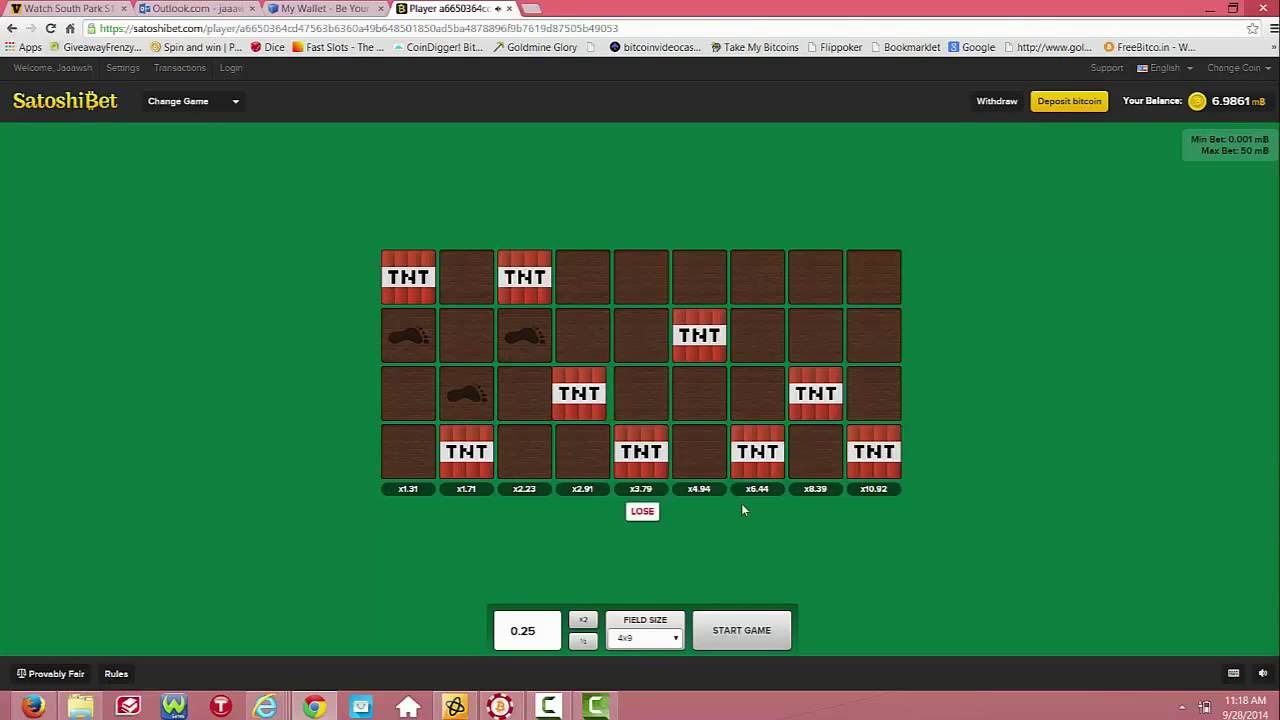Click the TNT tile in the x2.23 column

[525, 277]
